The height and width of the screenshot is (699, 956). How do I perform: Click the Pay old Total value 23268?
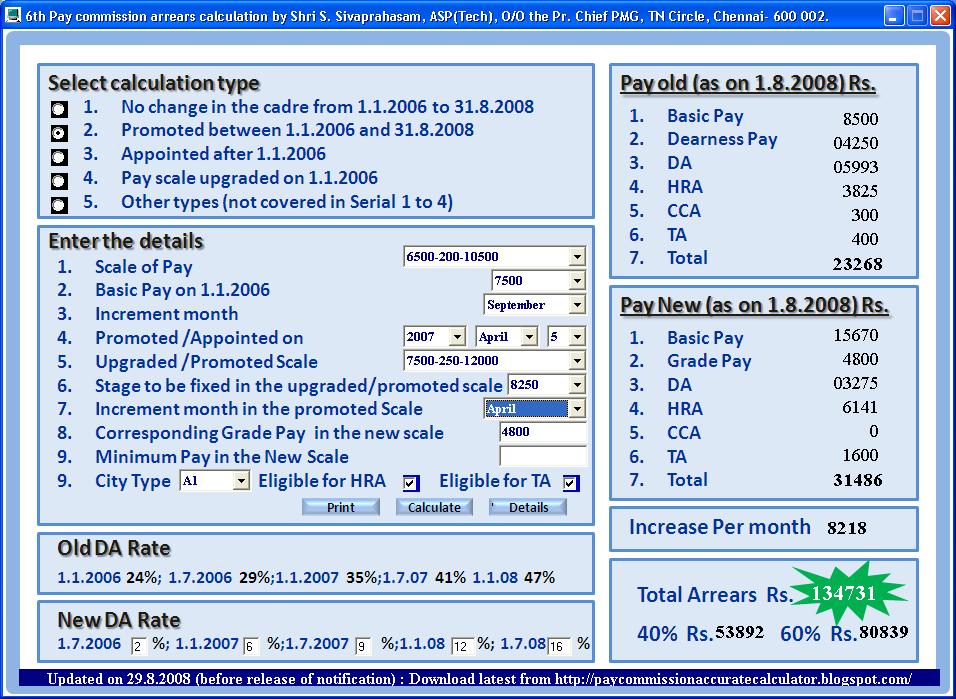point(857,264)
